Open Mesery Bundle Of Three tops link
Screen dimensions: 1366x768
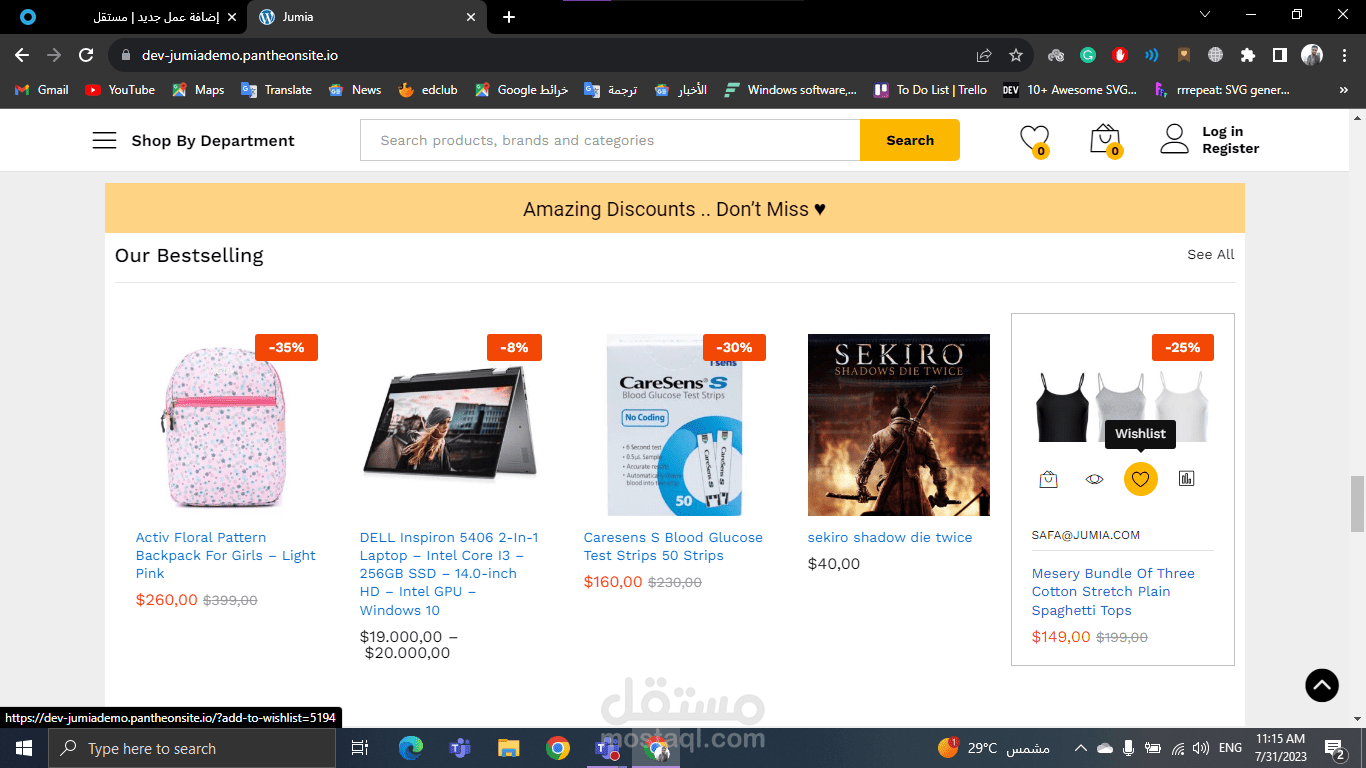1113,592
